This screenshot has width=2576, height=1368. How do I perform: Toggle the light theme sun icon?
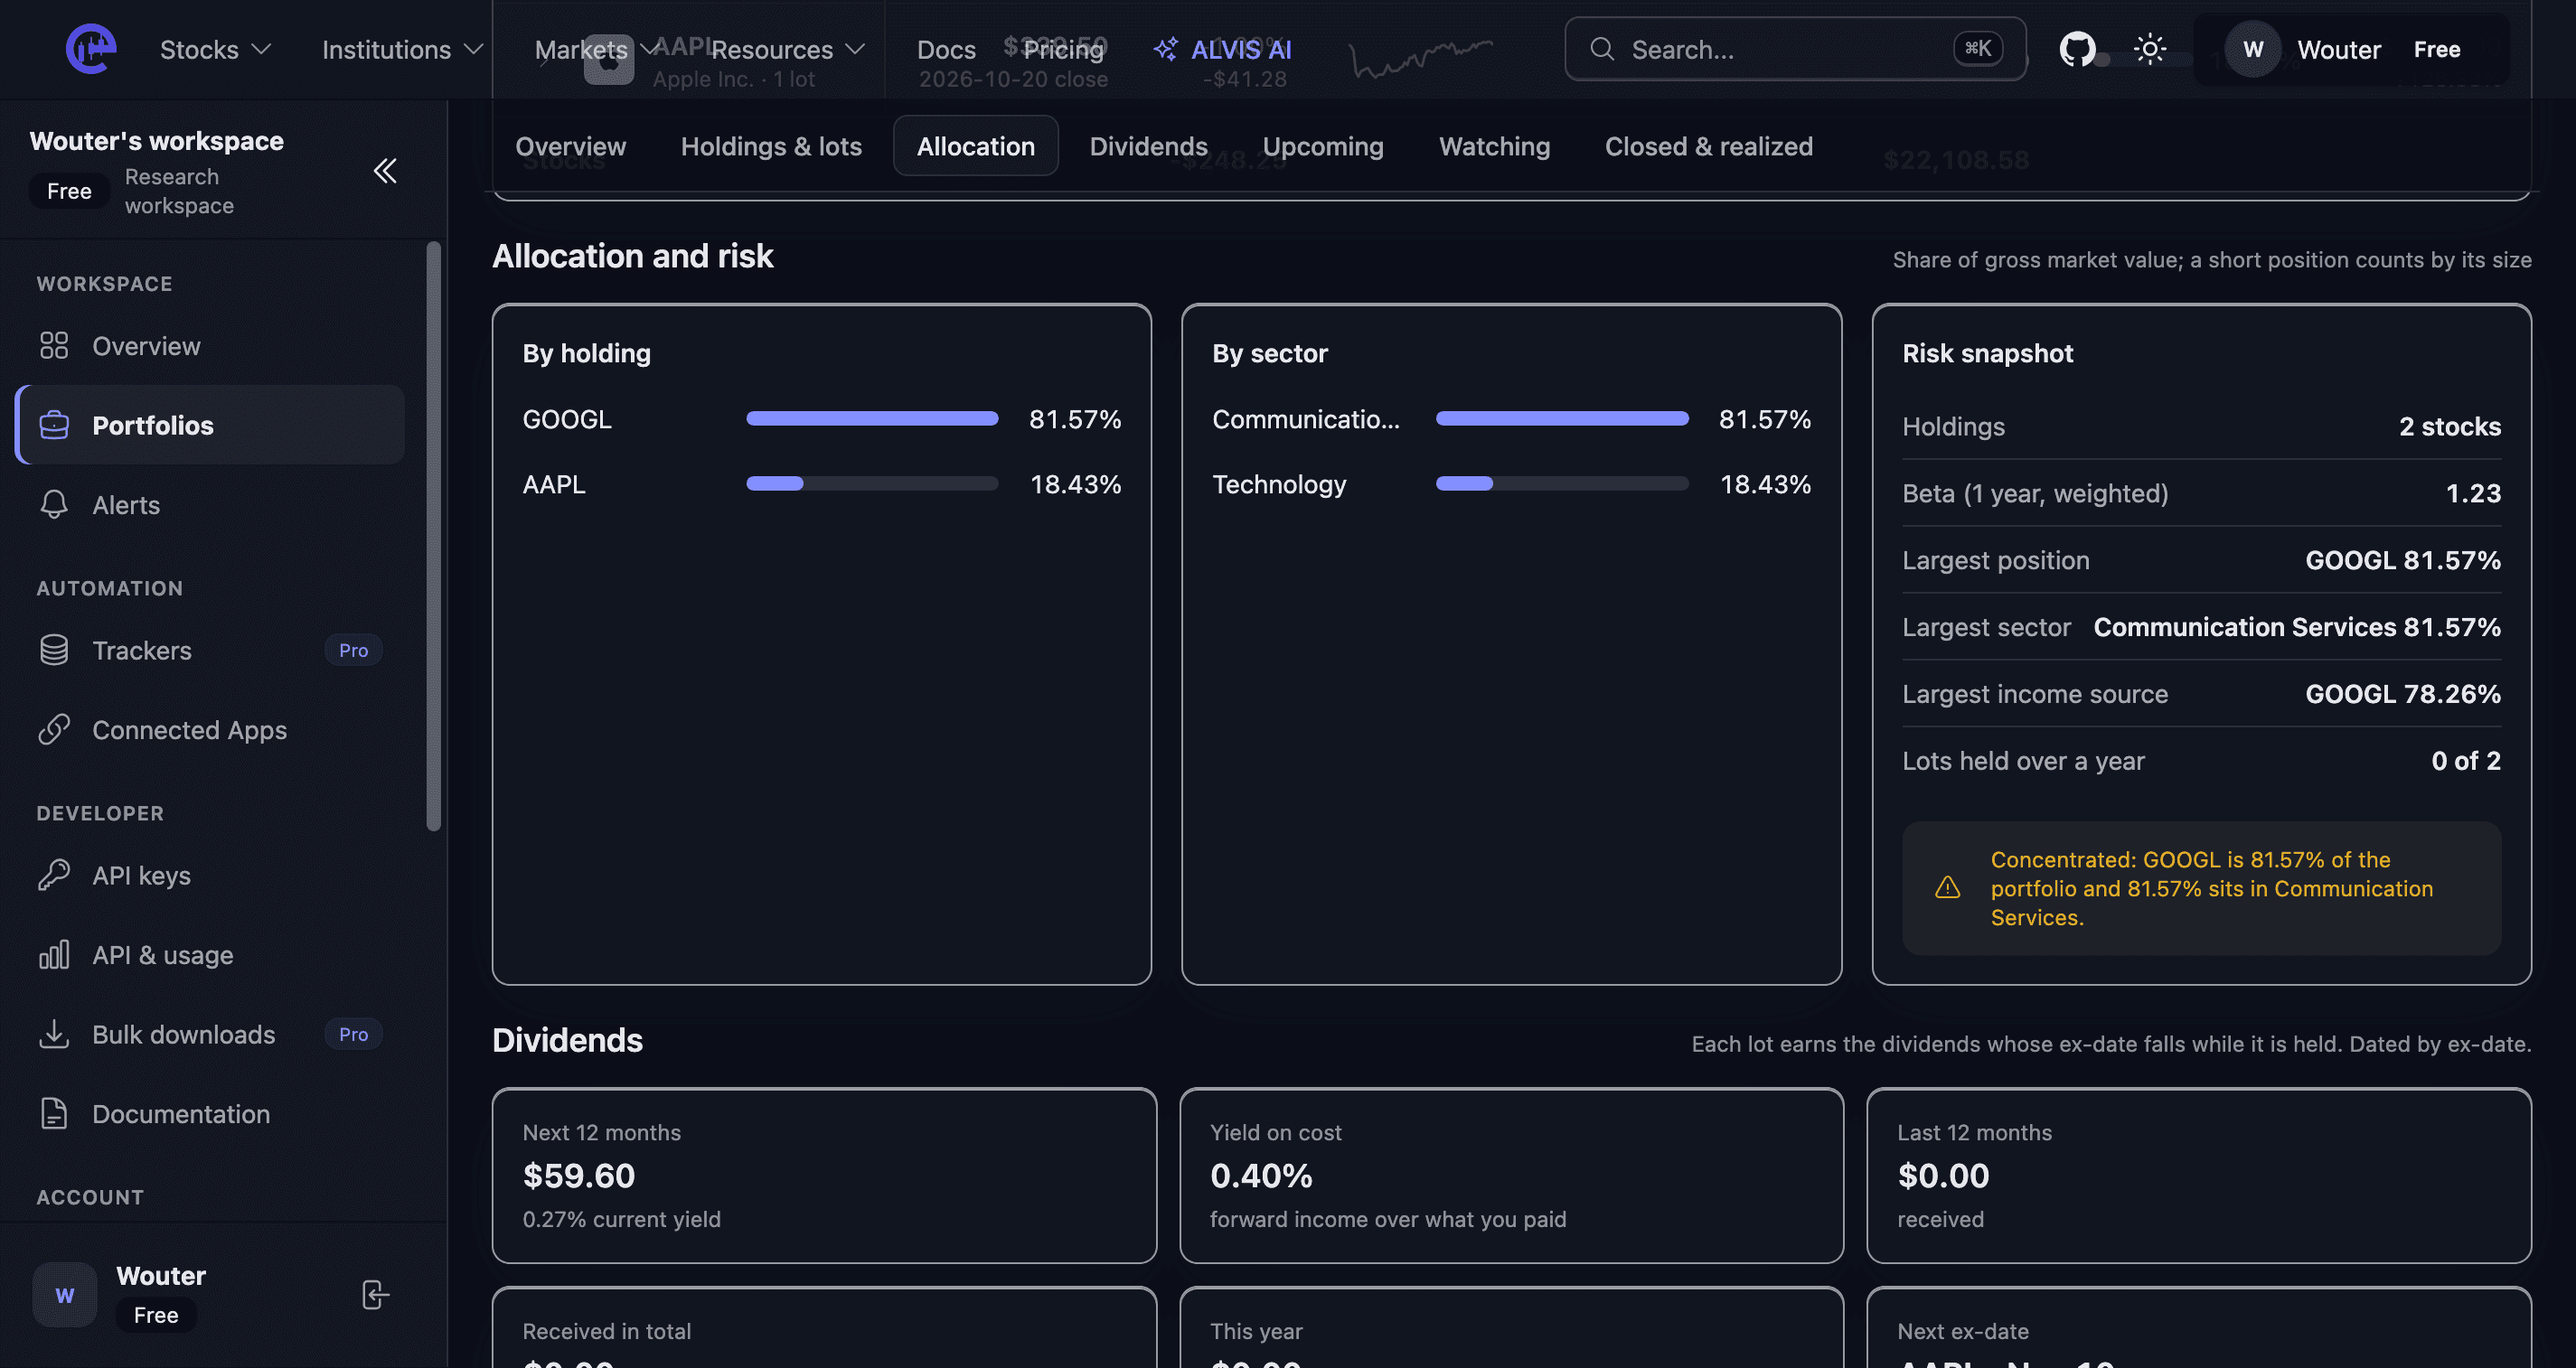coord(2149,49)
